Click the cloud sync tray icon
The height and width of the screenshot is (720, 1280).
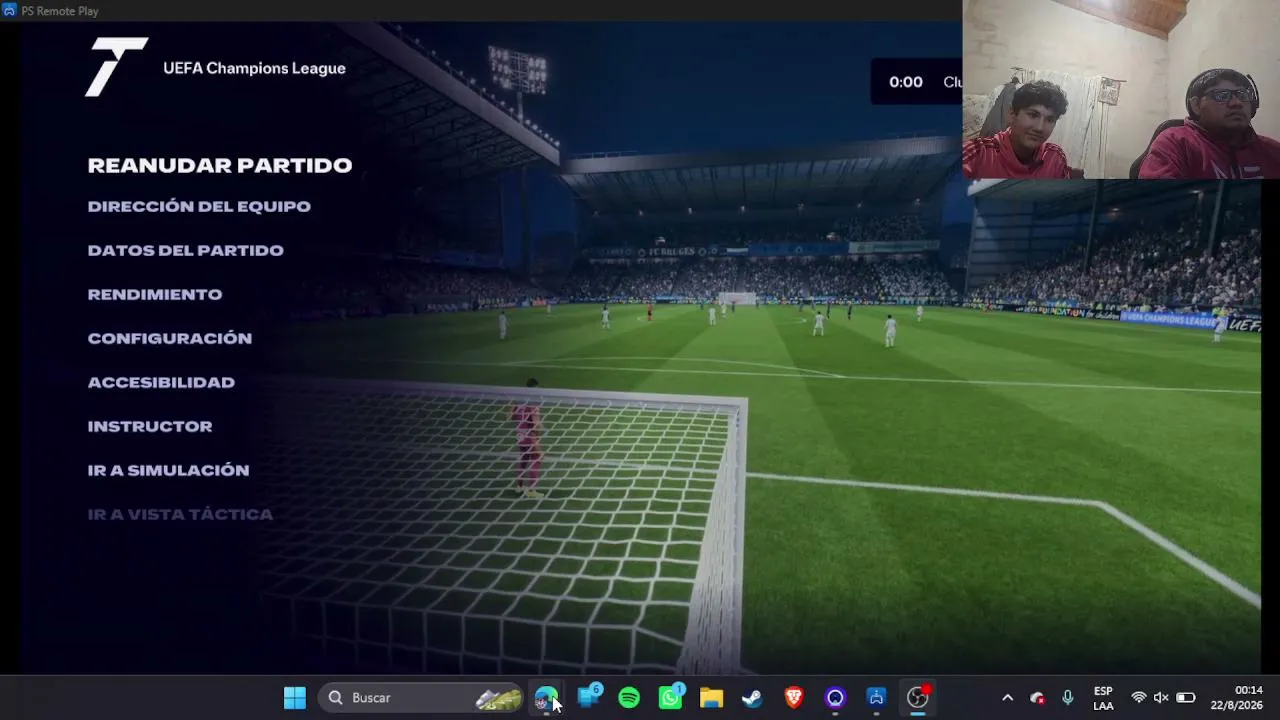coord(1037,698)
